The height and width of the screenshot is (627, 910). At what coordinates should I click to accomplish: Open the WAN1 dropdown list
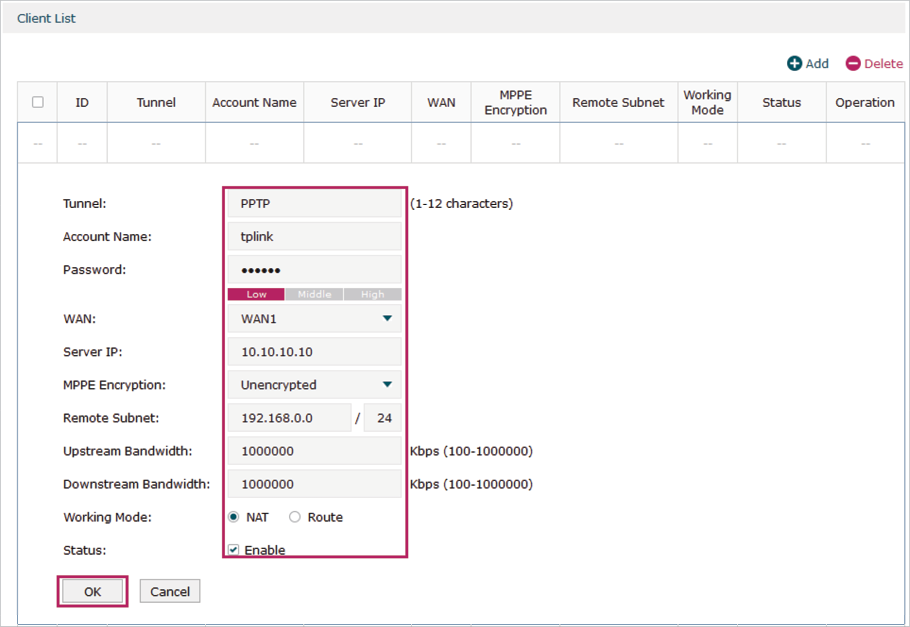coord(314,319)
